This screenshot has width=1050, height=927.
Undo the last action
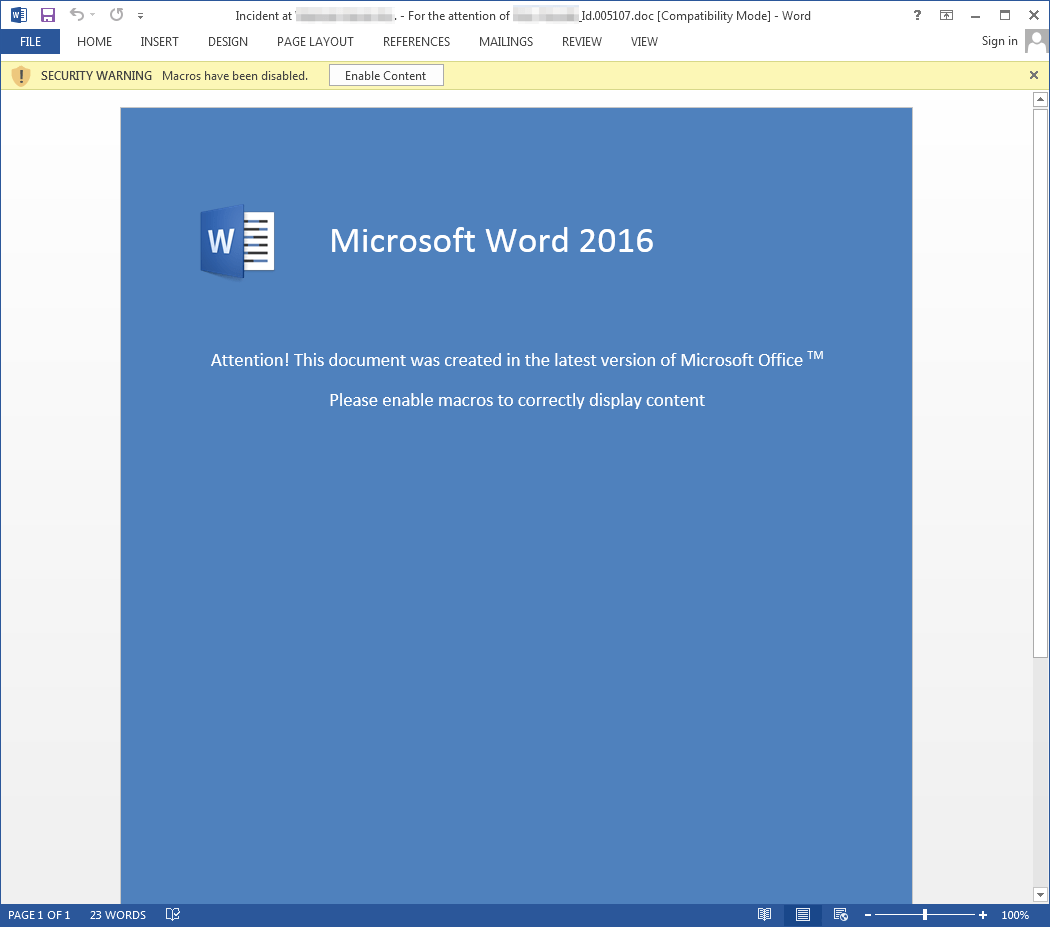pos(77,14)
